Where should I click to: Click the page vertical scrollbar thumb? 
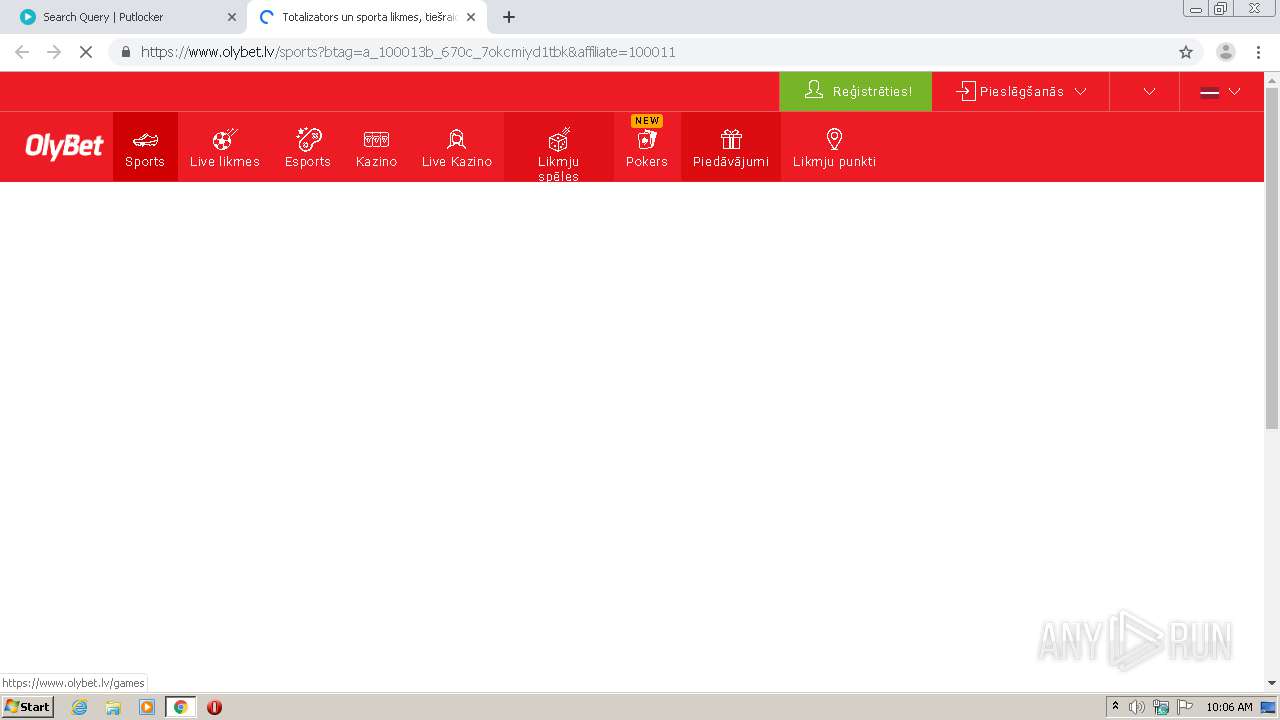click(1272, 258)
